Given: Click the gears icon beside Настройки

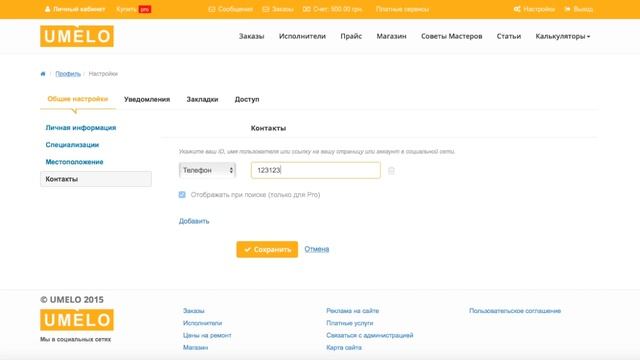Looking at the screenshot, I should 517,9.
